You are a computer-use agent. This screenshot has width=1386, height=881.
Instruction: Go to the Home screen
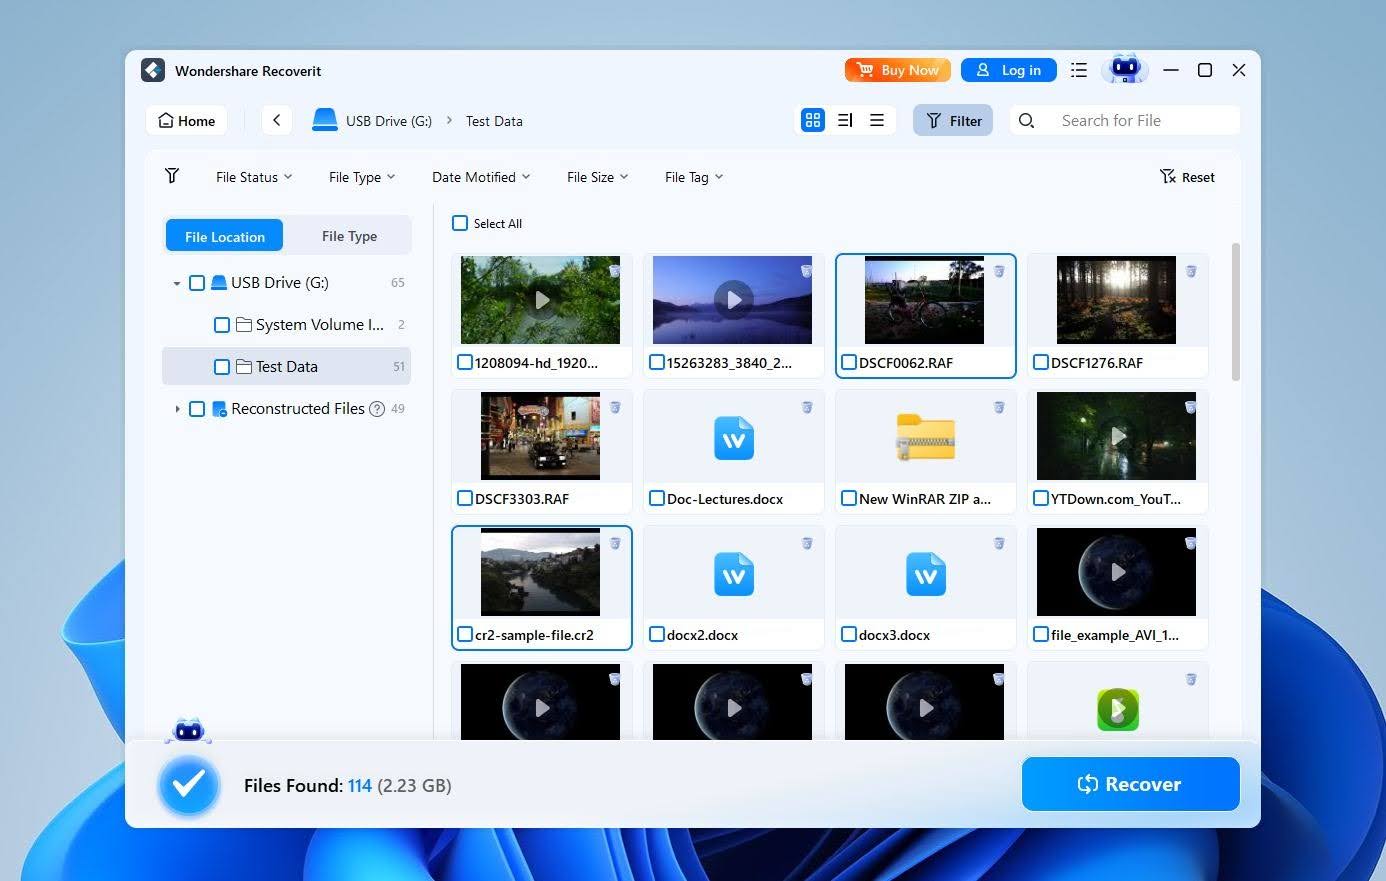pyautogui.click(x=187, y=120)
